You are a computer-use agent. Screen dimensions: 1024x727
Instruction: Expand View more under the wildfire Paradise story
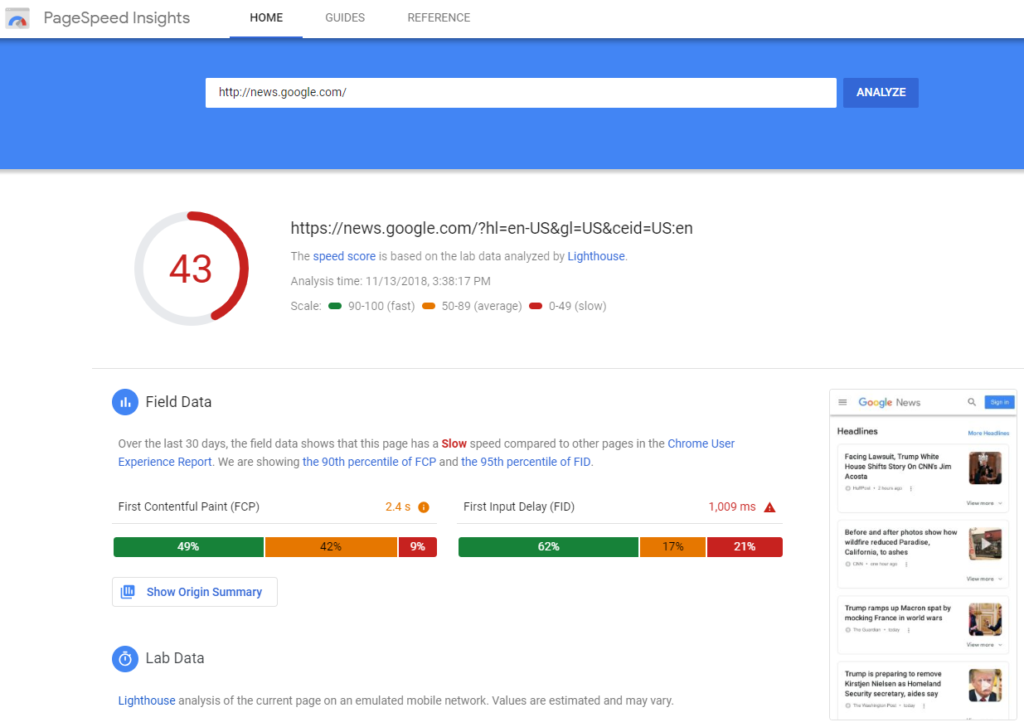tap(984, 579)
